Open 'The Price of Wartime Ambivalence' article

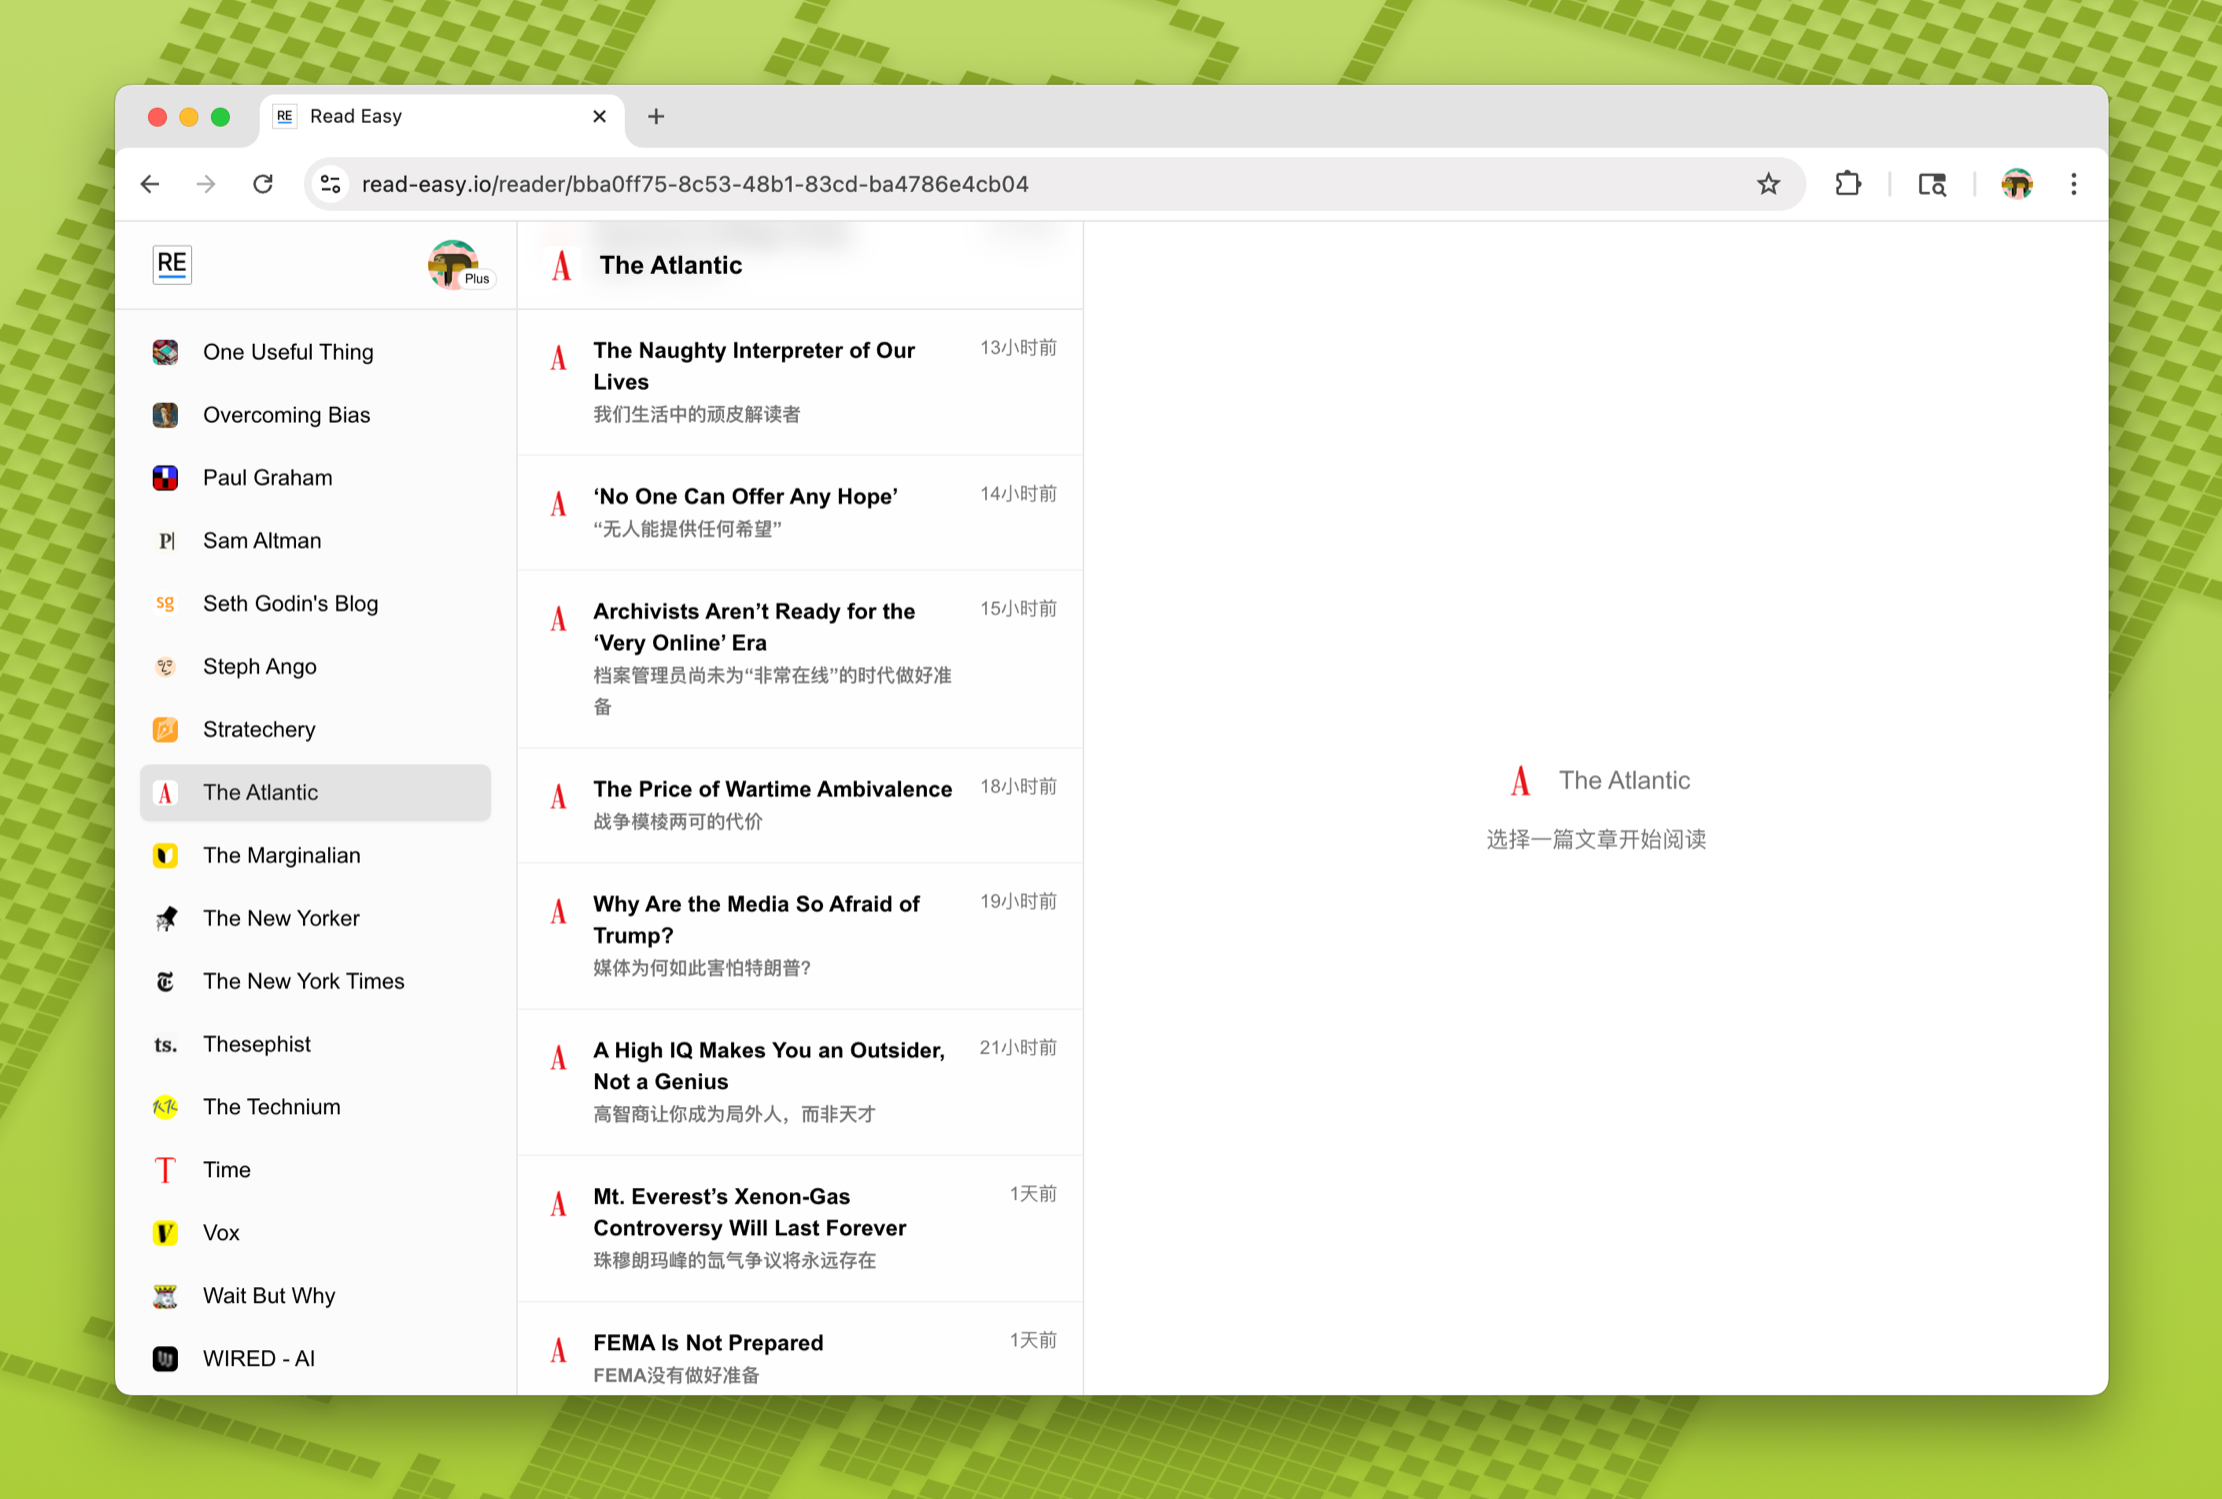[800, 805]
